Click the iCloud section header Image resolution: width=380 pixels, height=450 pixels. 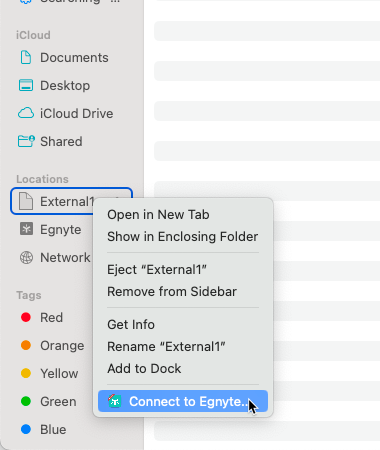click(33, 35)
